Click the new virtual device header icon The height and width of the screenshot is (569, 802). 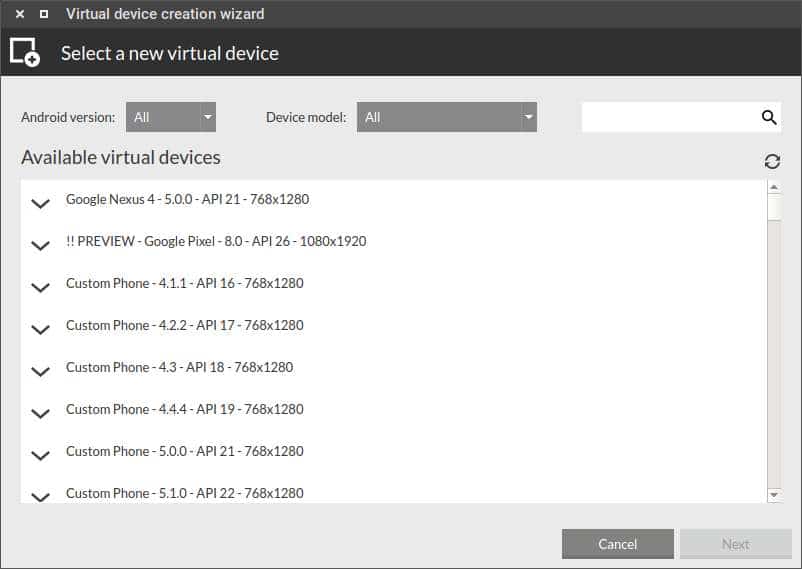[x=25, y=52]
